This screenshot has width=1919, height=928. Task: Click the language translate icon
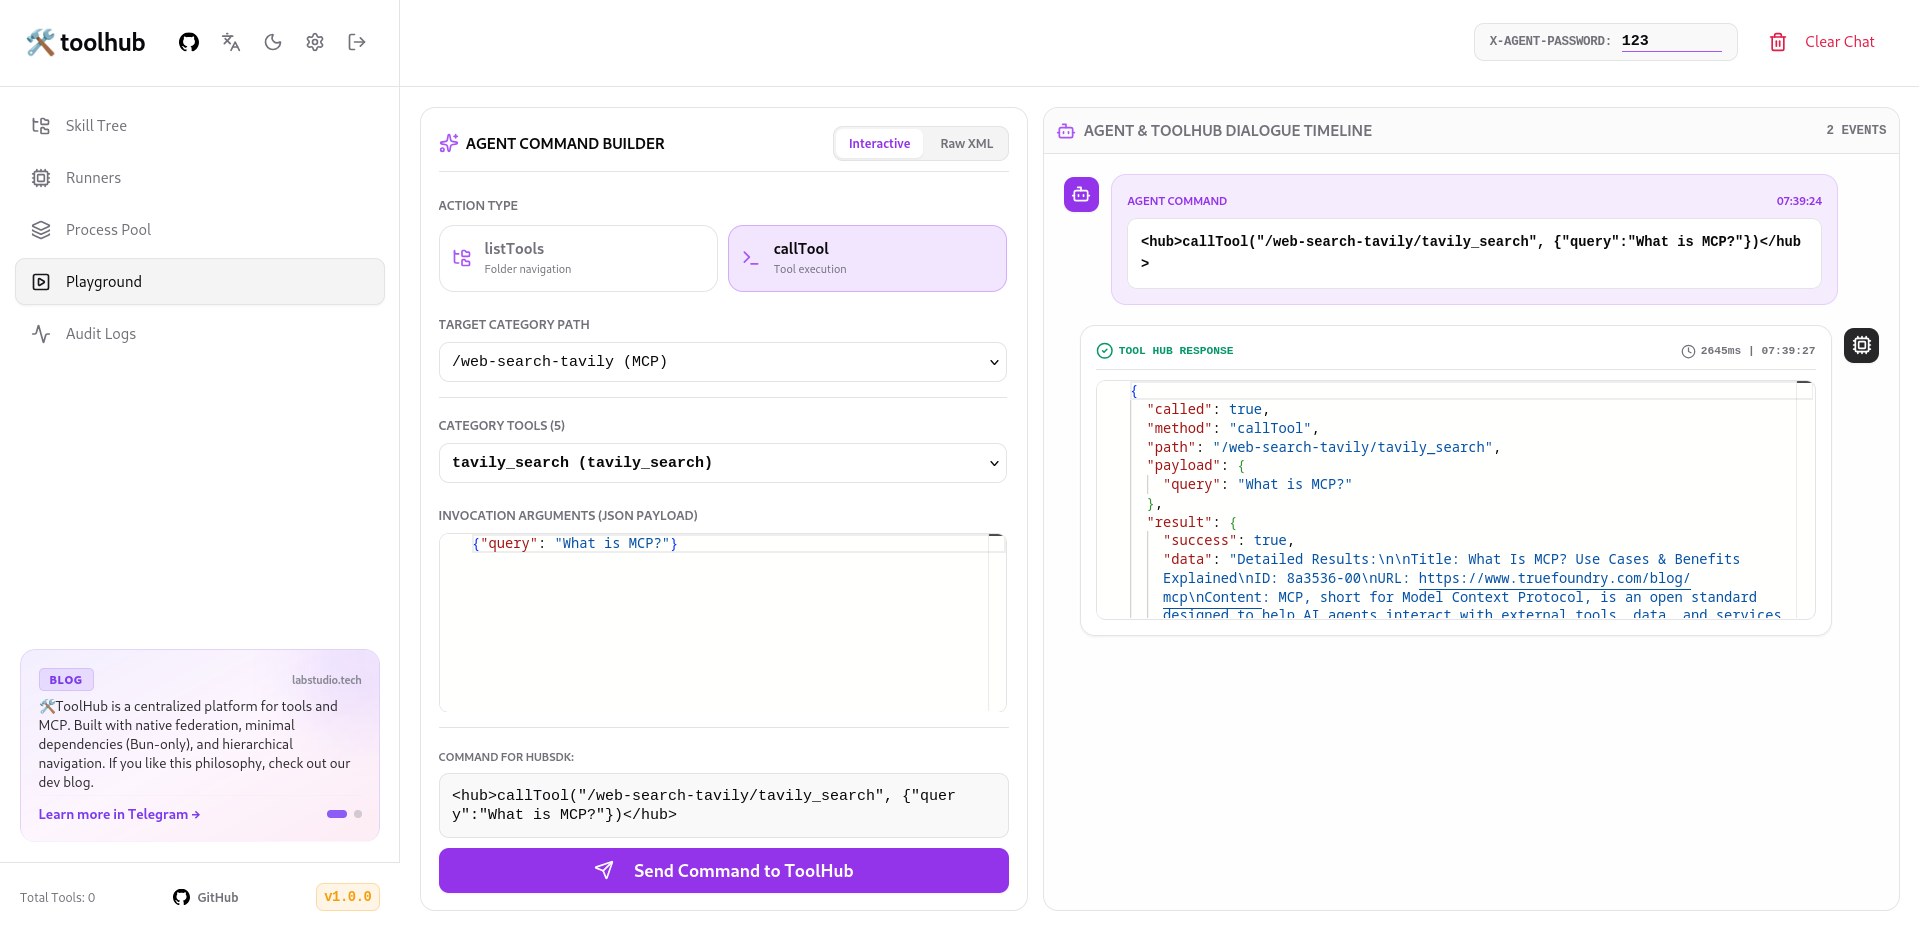click(231, 42)
